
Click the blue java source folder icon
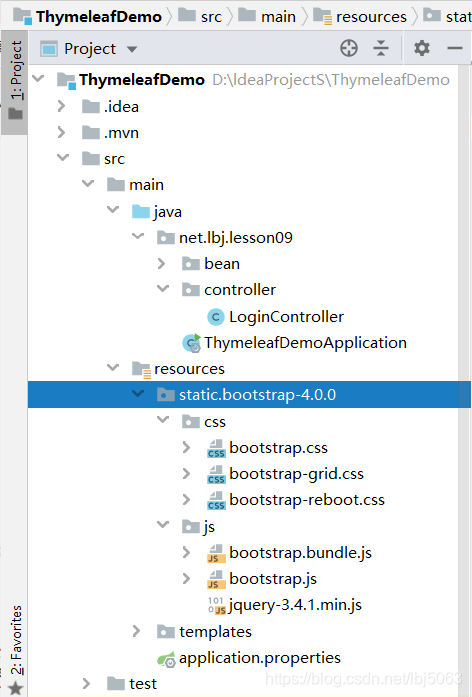[x=141, y=211]
